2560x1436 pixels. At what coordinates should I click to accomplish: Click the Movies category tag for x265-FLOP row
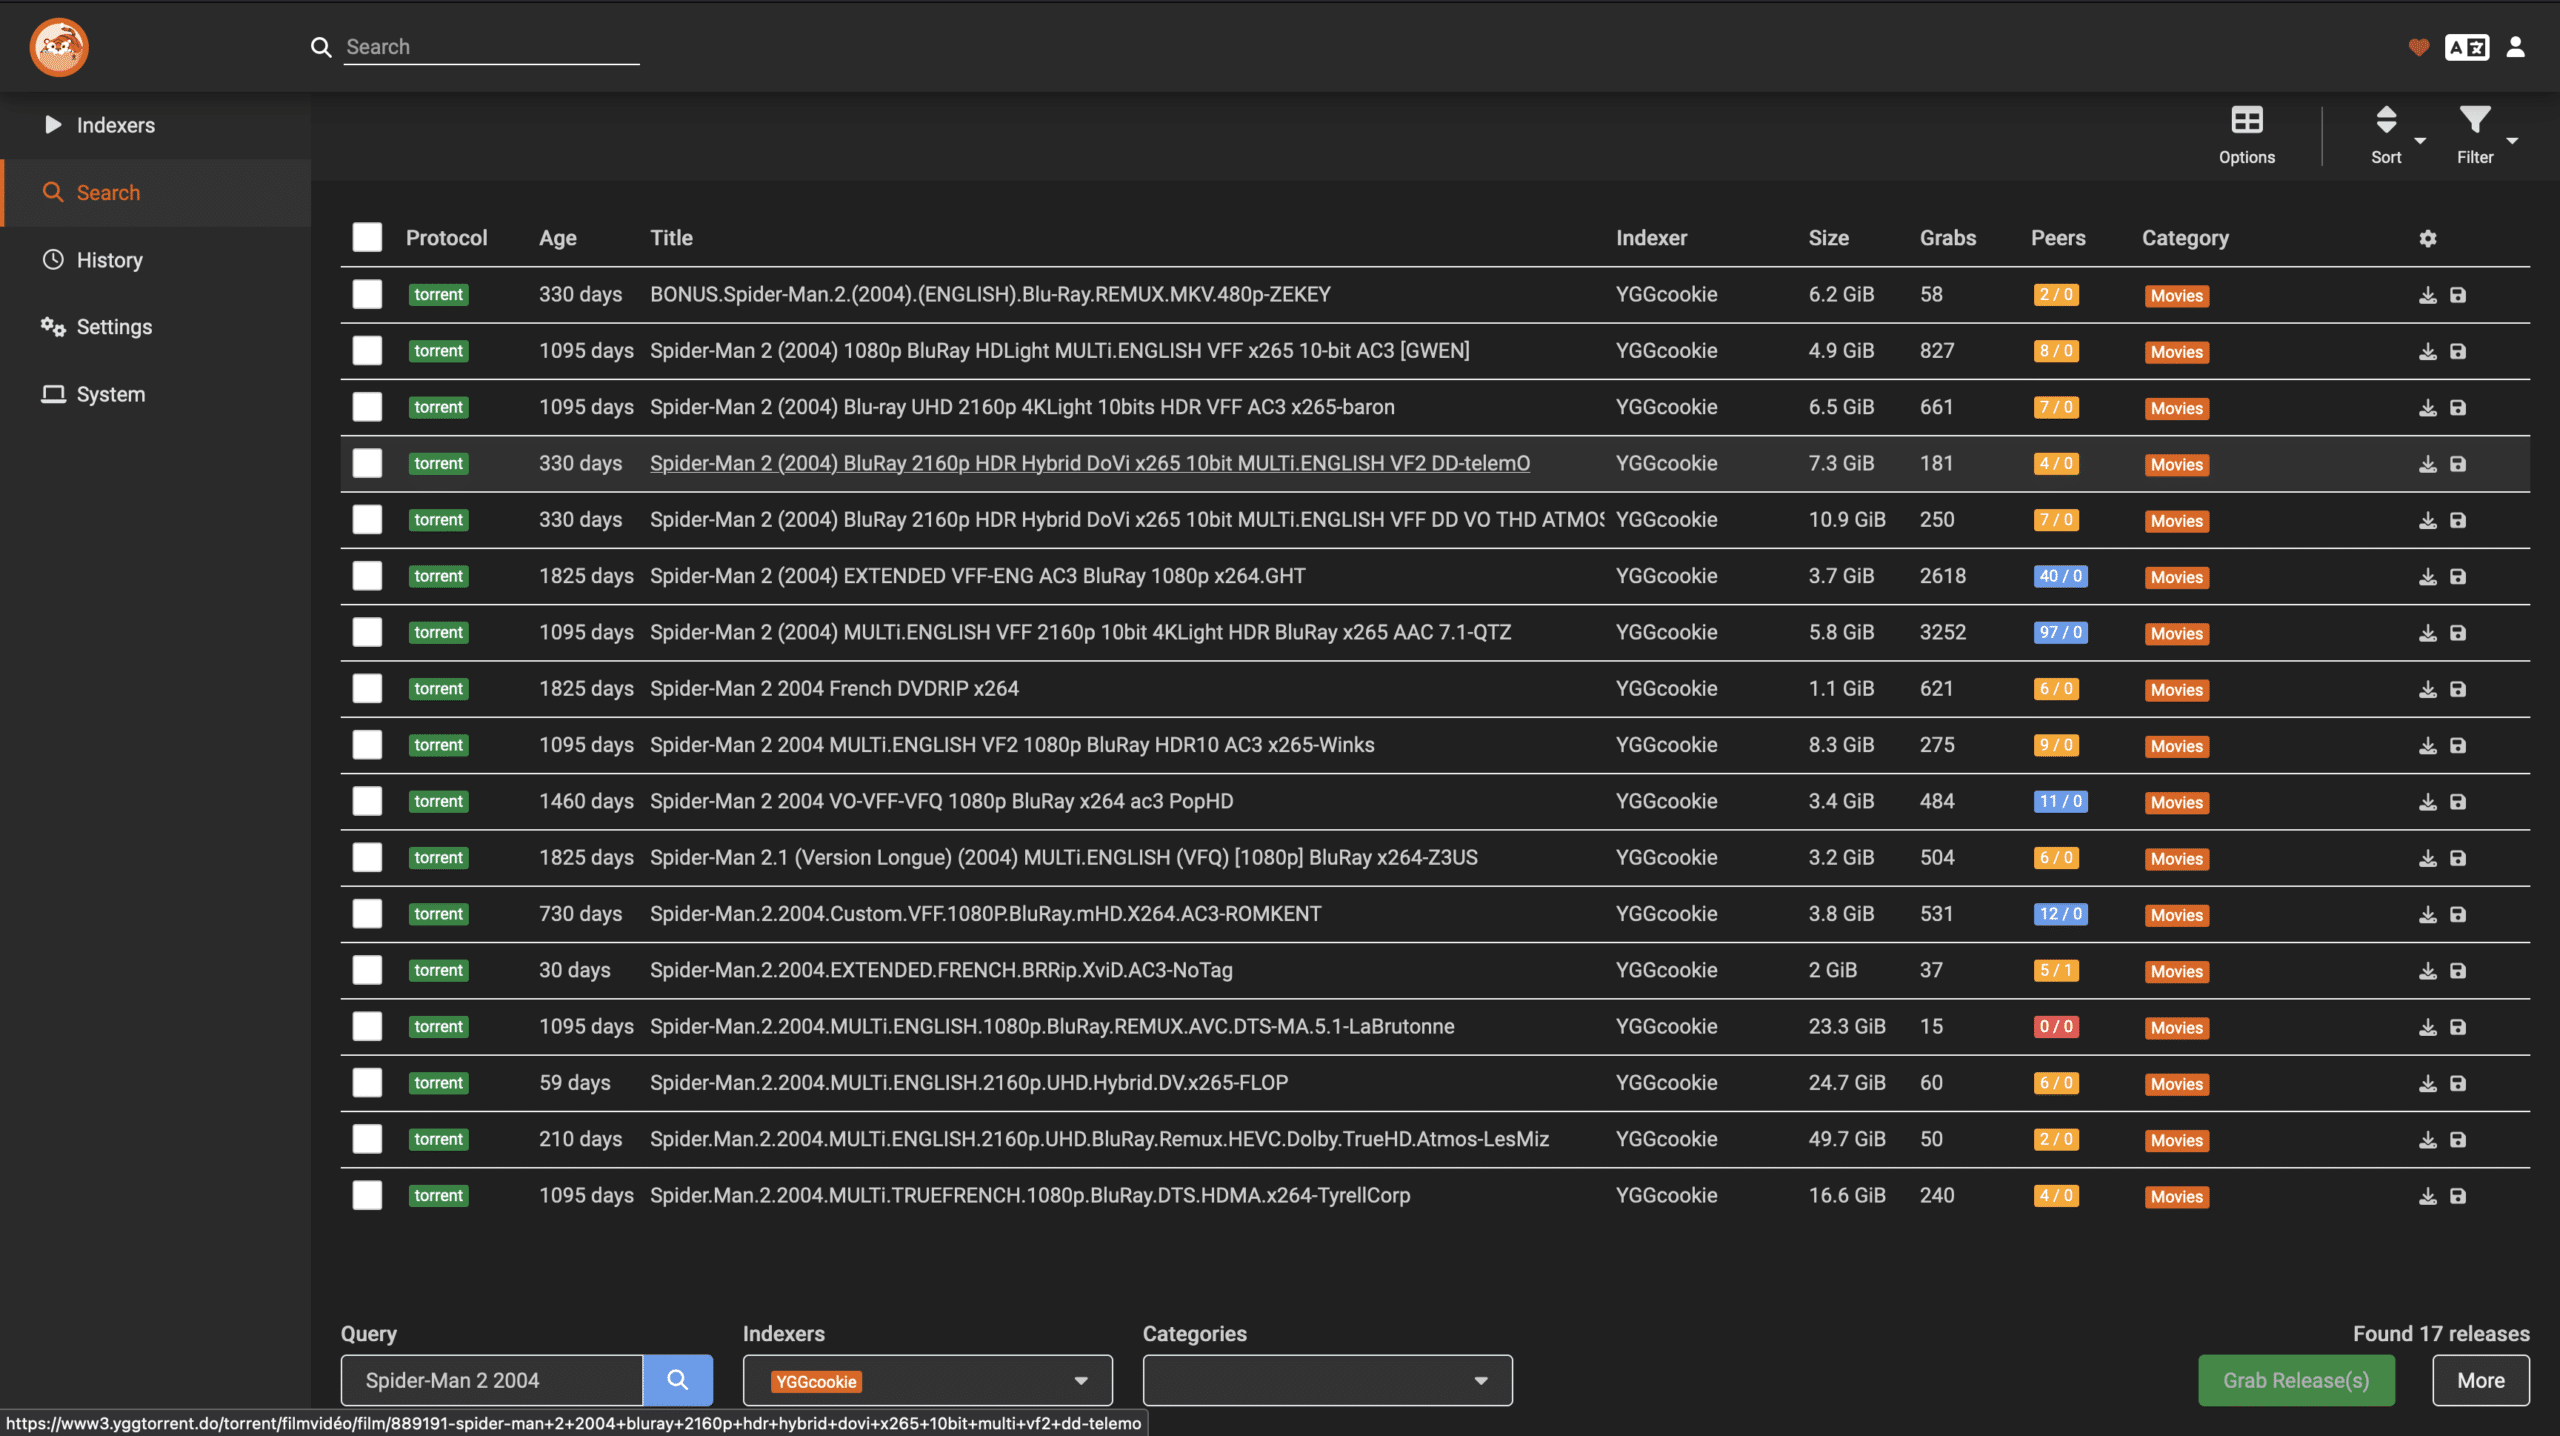pyautogui.click(x=2176, y=1084)
